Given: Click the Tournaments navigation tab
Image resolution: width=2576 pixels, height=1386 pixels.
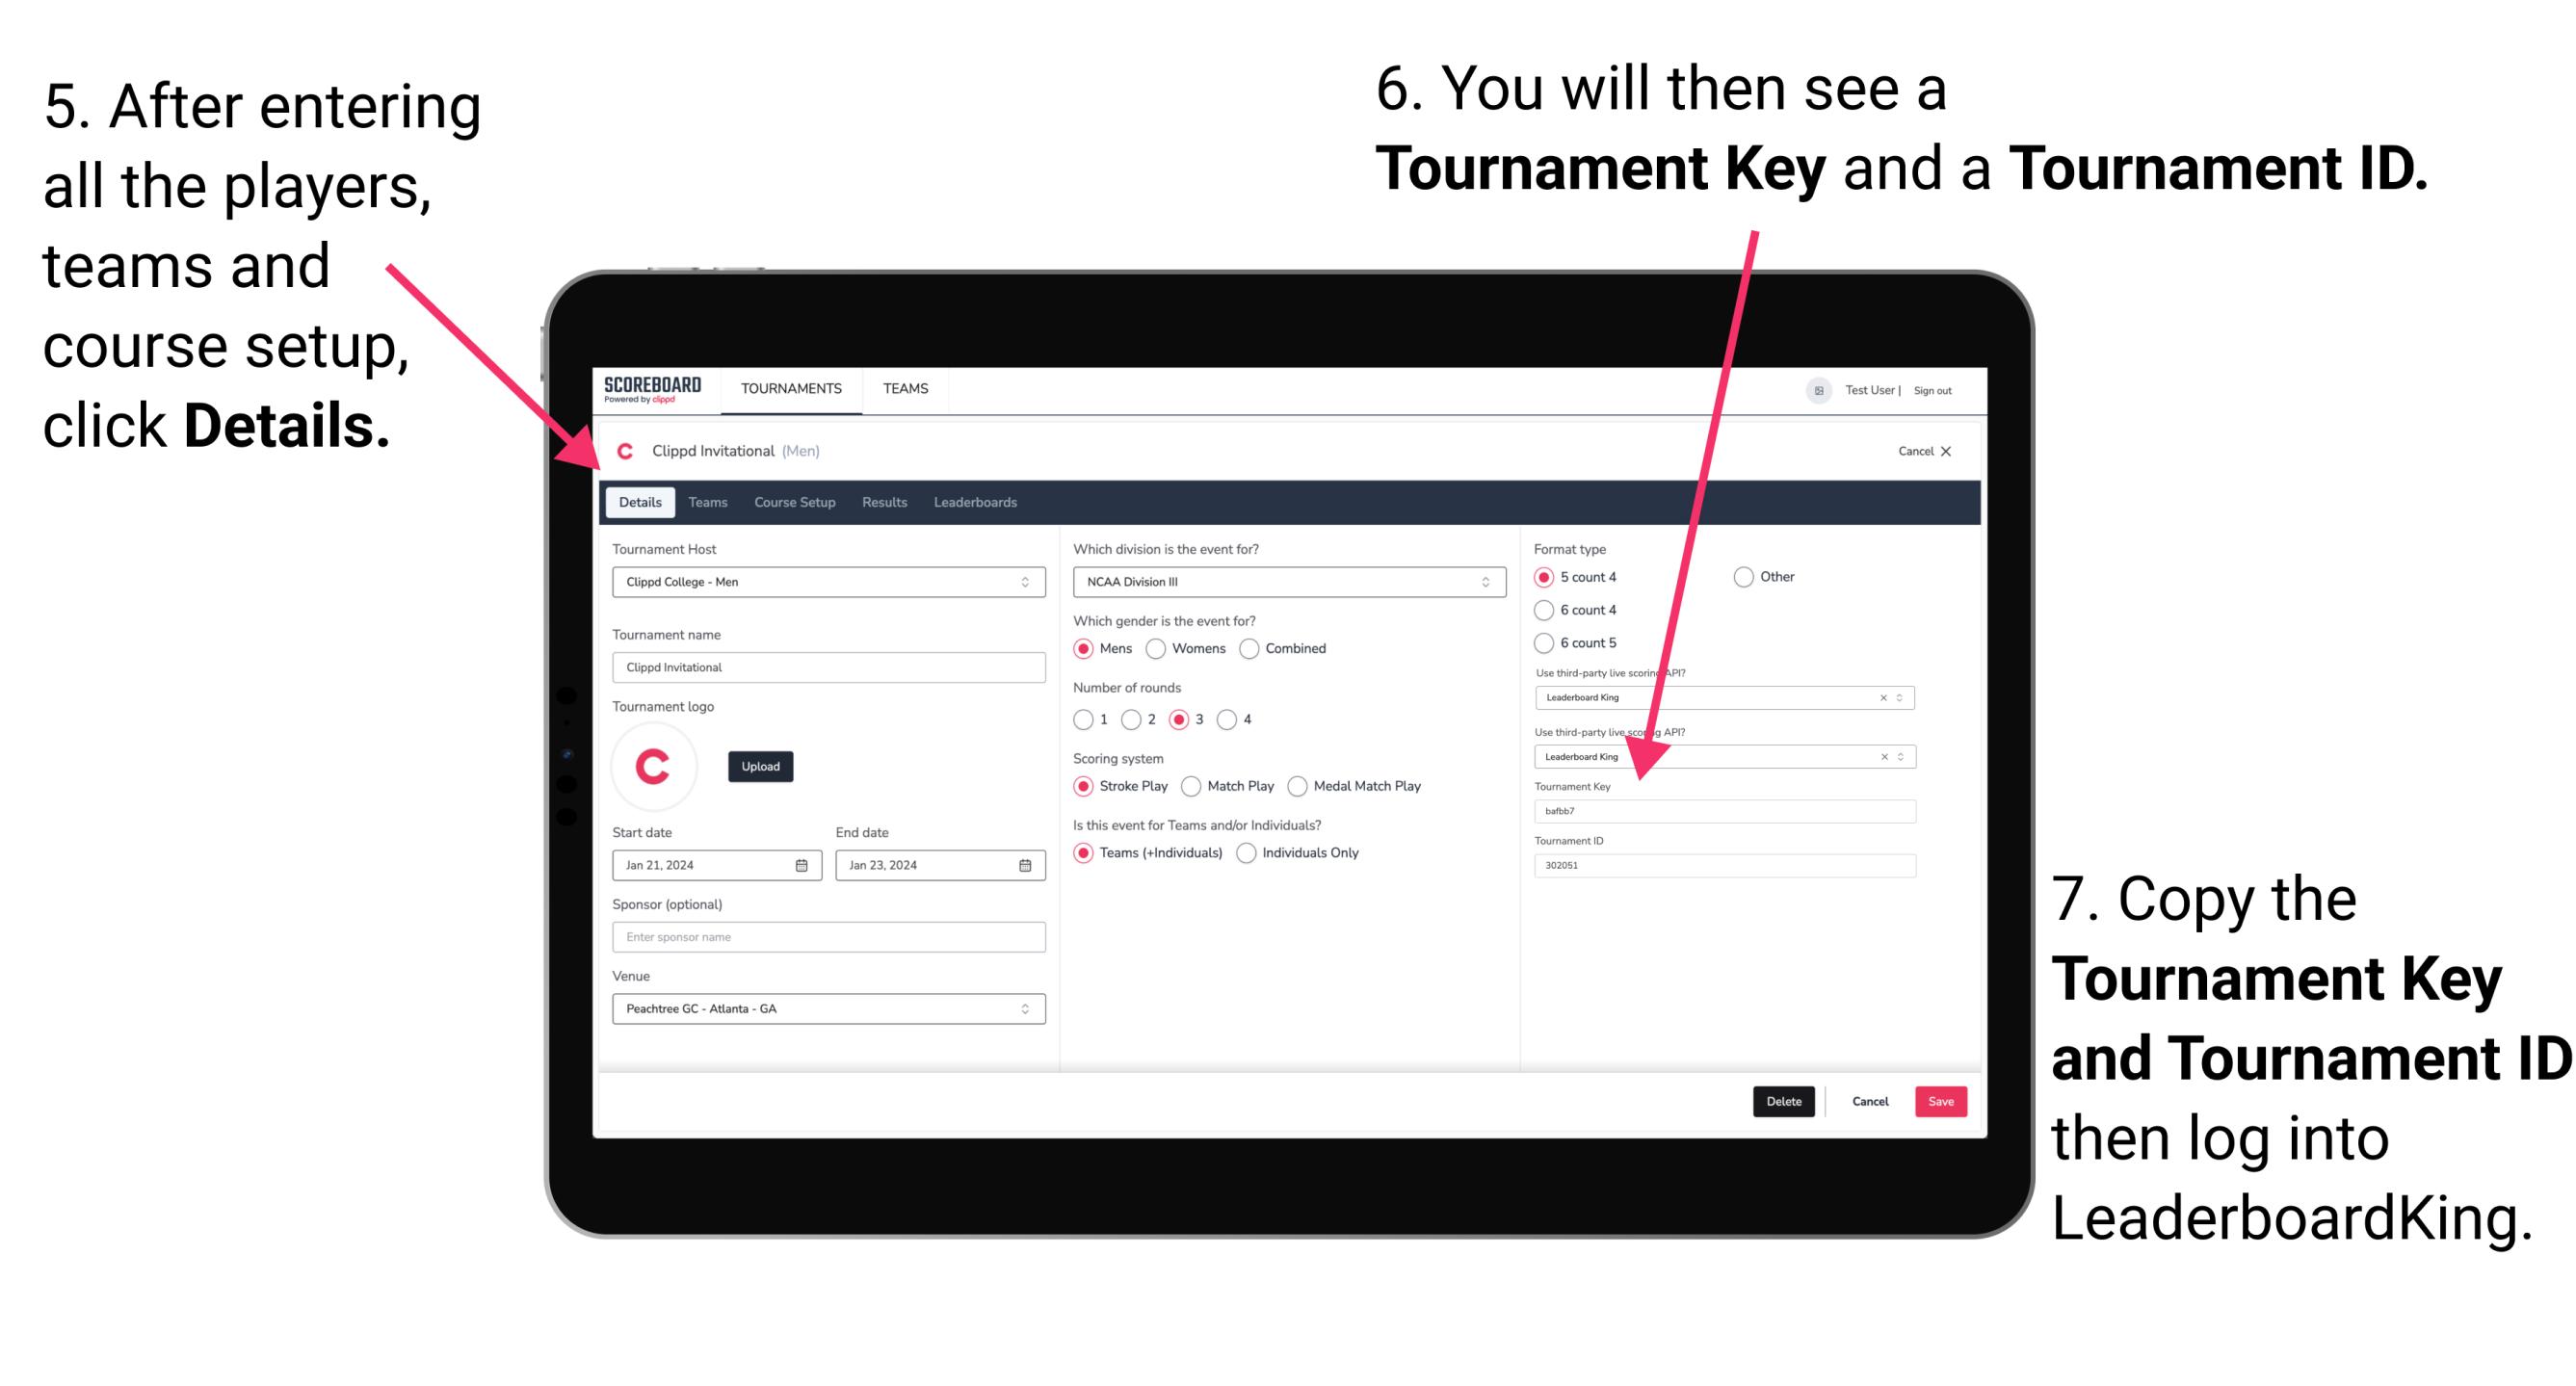Looking at the screenshot, I should pos(792,387).
